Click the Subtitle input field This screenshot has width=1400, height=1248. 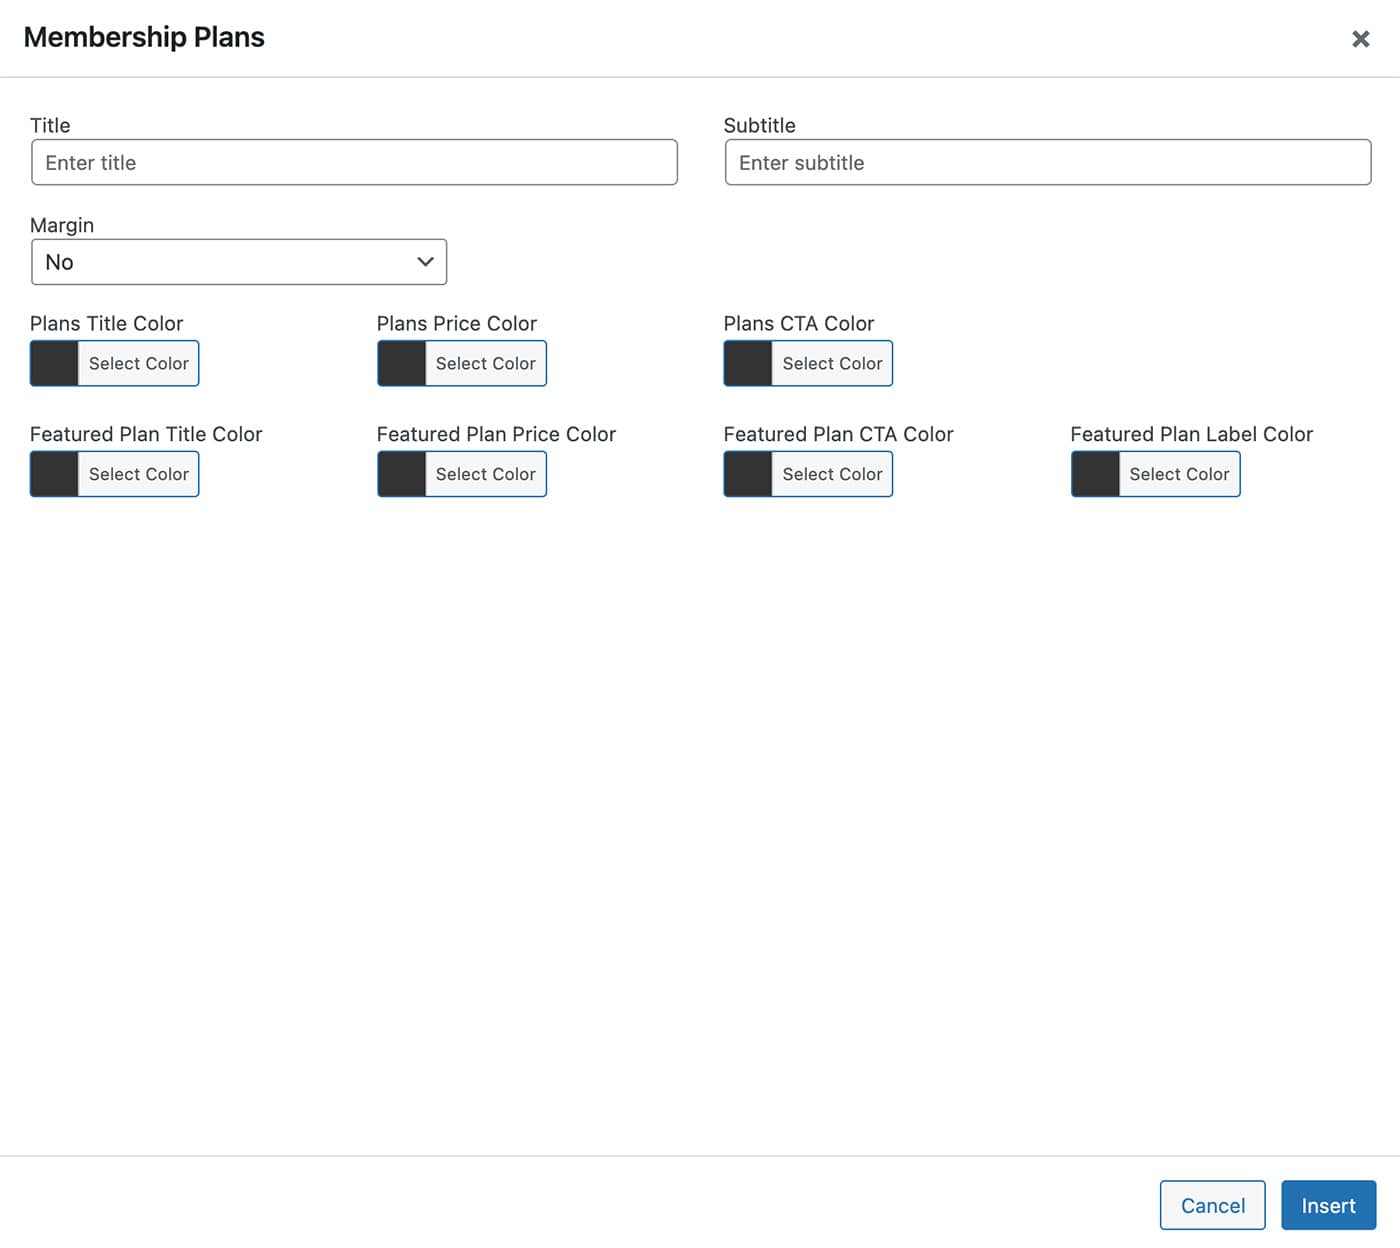point(1047,162)
